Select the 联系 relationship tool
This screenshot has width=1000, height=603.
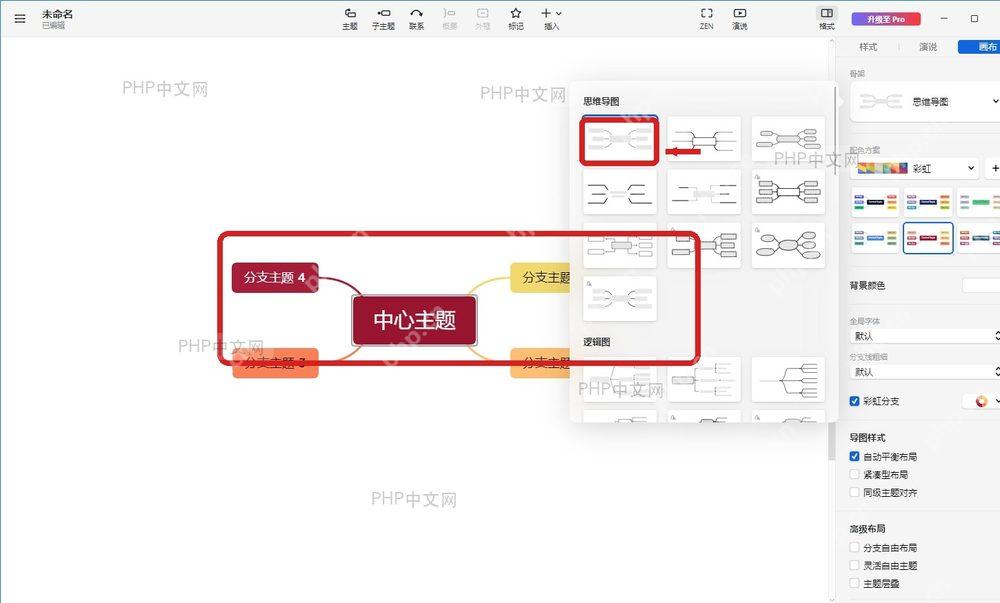416,18
